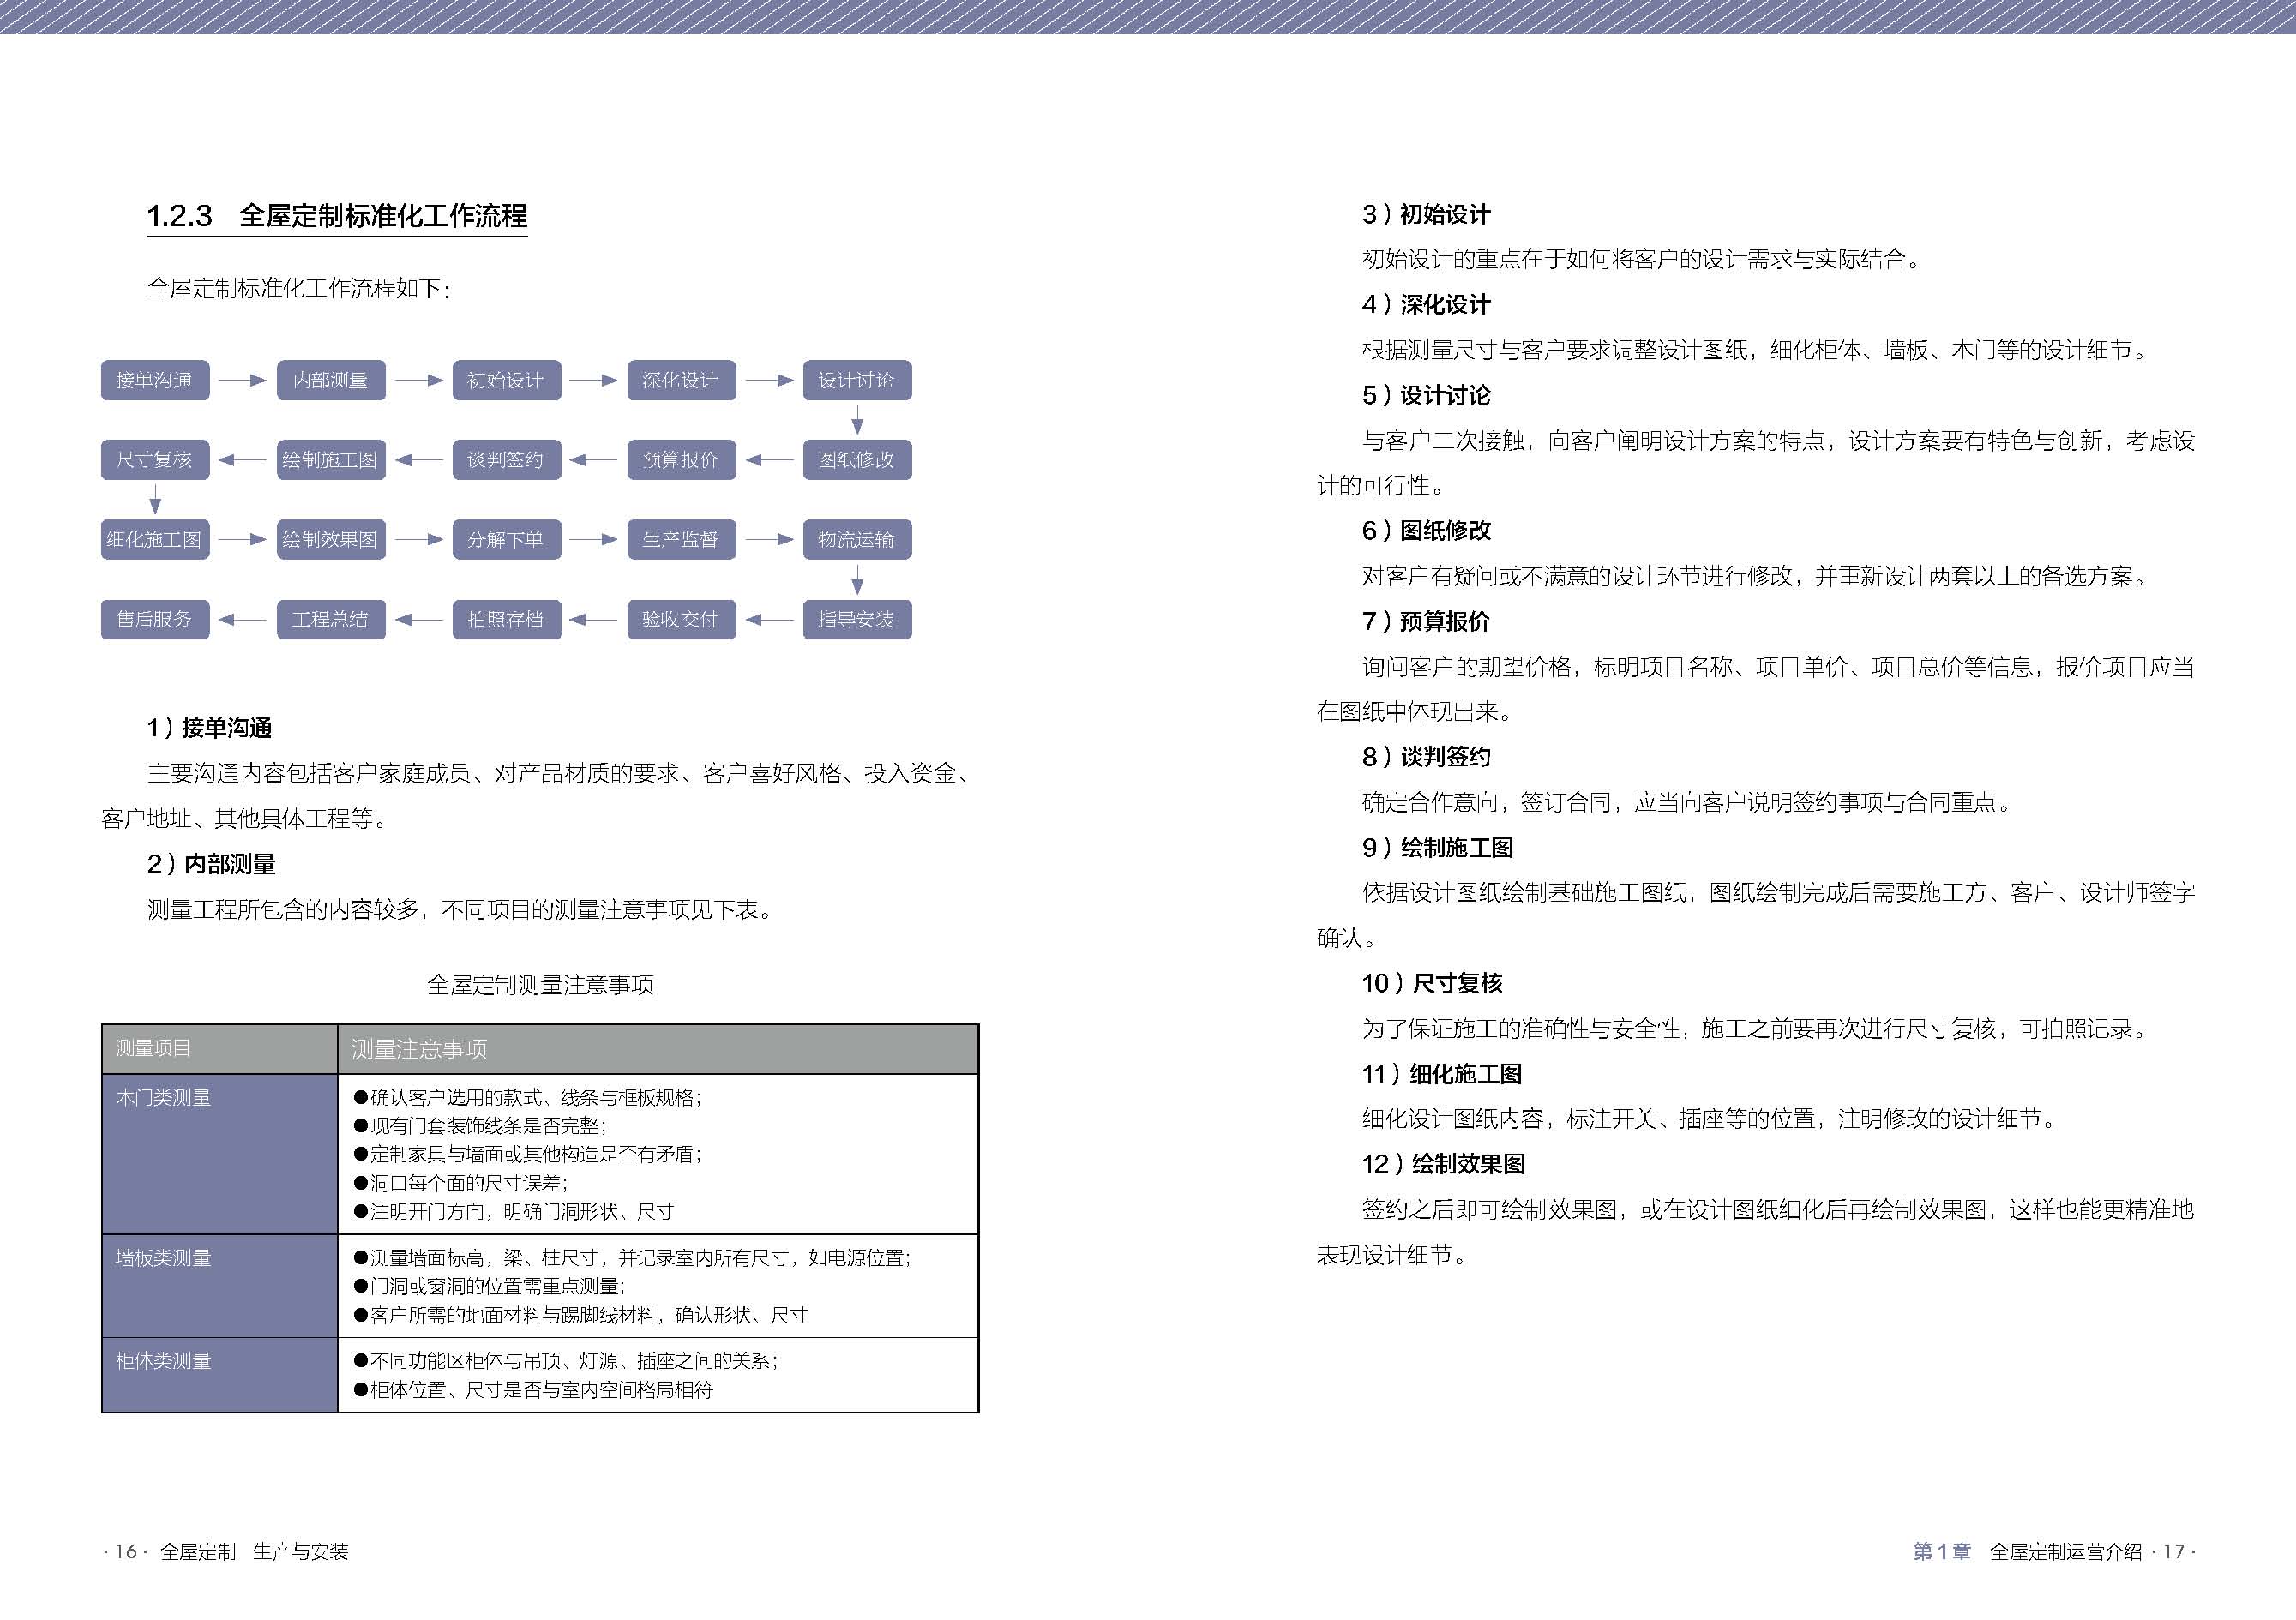2296x1620 pixels.
Task: Click the 内部测量 flowchart box
Action: point(330,380)
